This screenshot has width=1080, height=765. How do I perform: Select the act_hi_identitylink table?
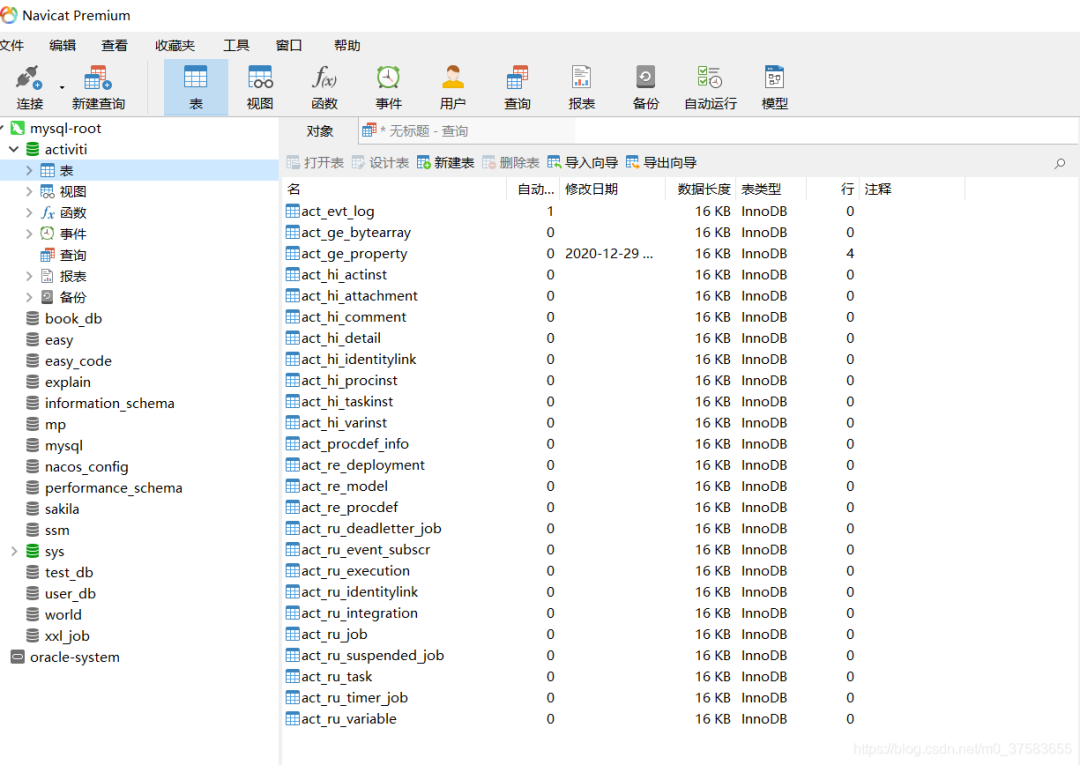click(x=358, y=359)
